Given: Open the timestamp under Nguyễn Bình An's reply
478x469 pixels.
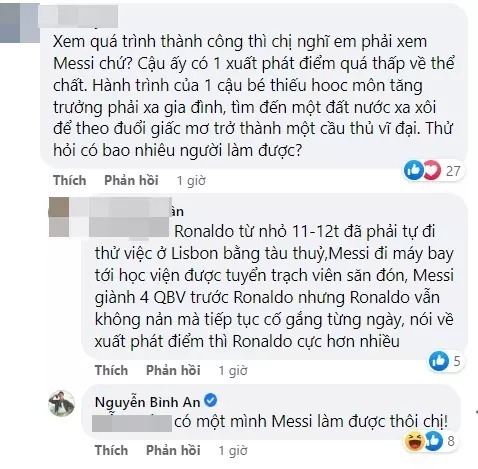Looking at the screenshot, I should point(233,451).
